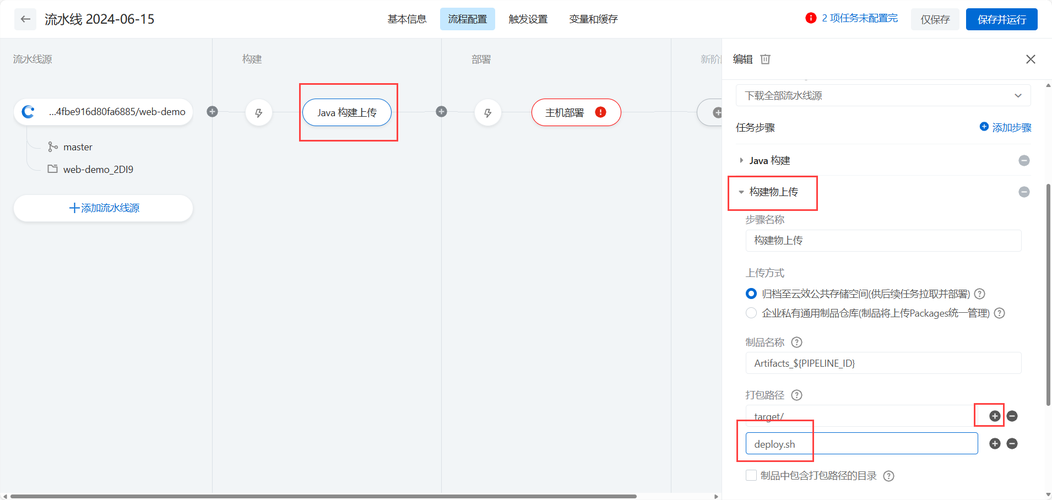Viewport: 1052px width, 500px height.
Task: Open the 下载全部流水线源 dropdown
Action: [x=883, y=95]
